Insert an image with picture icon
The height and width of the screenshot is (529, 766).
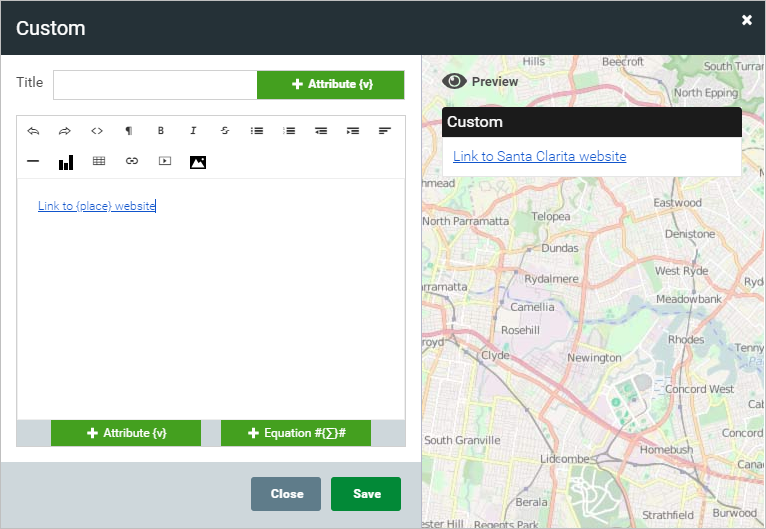tap(198, 162)
